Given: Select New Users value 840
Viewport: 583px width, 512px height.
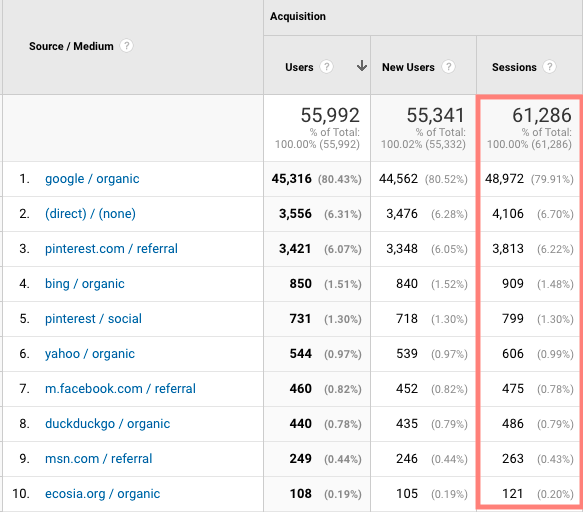Looking at the screenshot, I should 407,284.
